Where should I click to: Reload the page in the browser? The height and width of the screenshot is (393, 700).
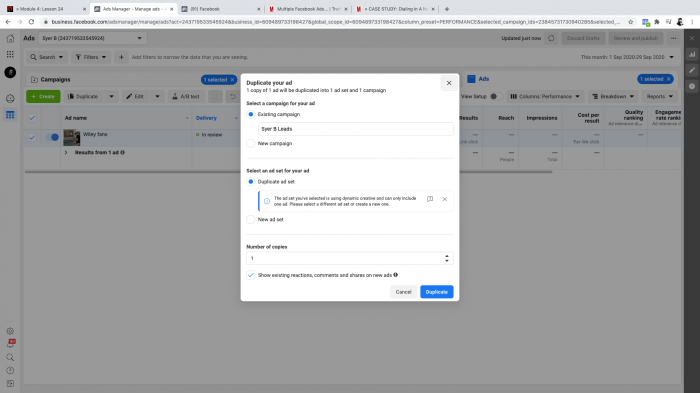(31, 22)
